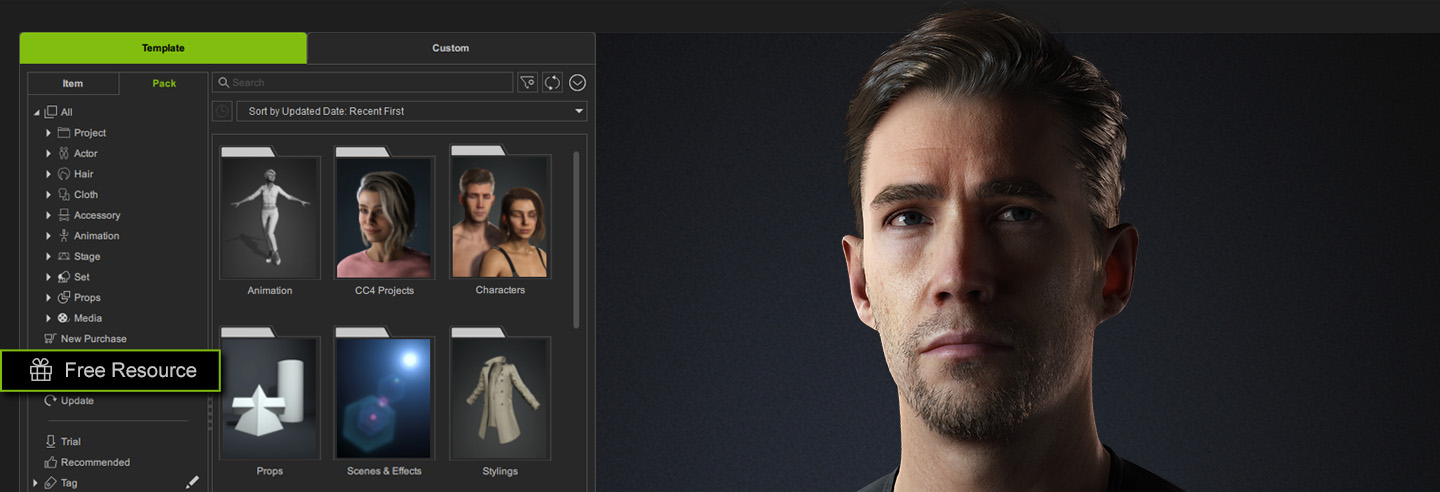Click the Recommended thumbs-up icon
The height and width of the screenshot is (492, 1440).
50,462
